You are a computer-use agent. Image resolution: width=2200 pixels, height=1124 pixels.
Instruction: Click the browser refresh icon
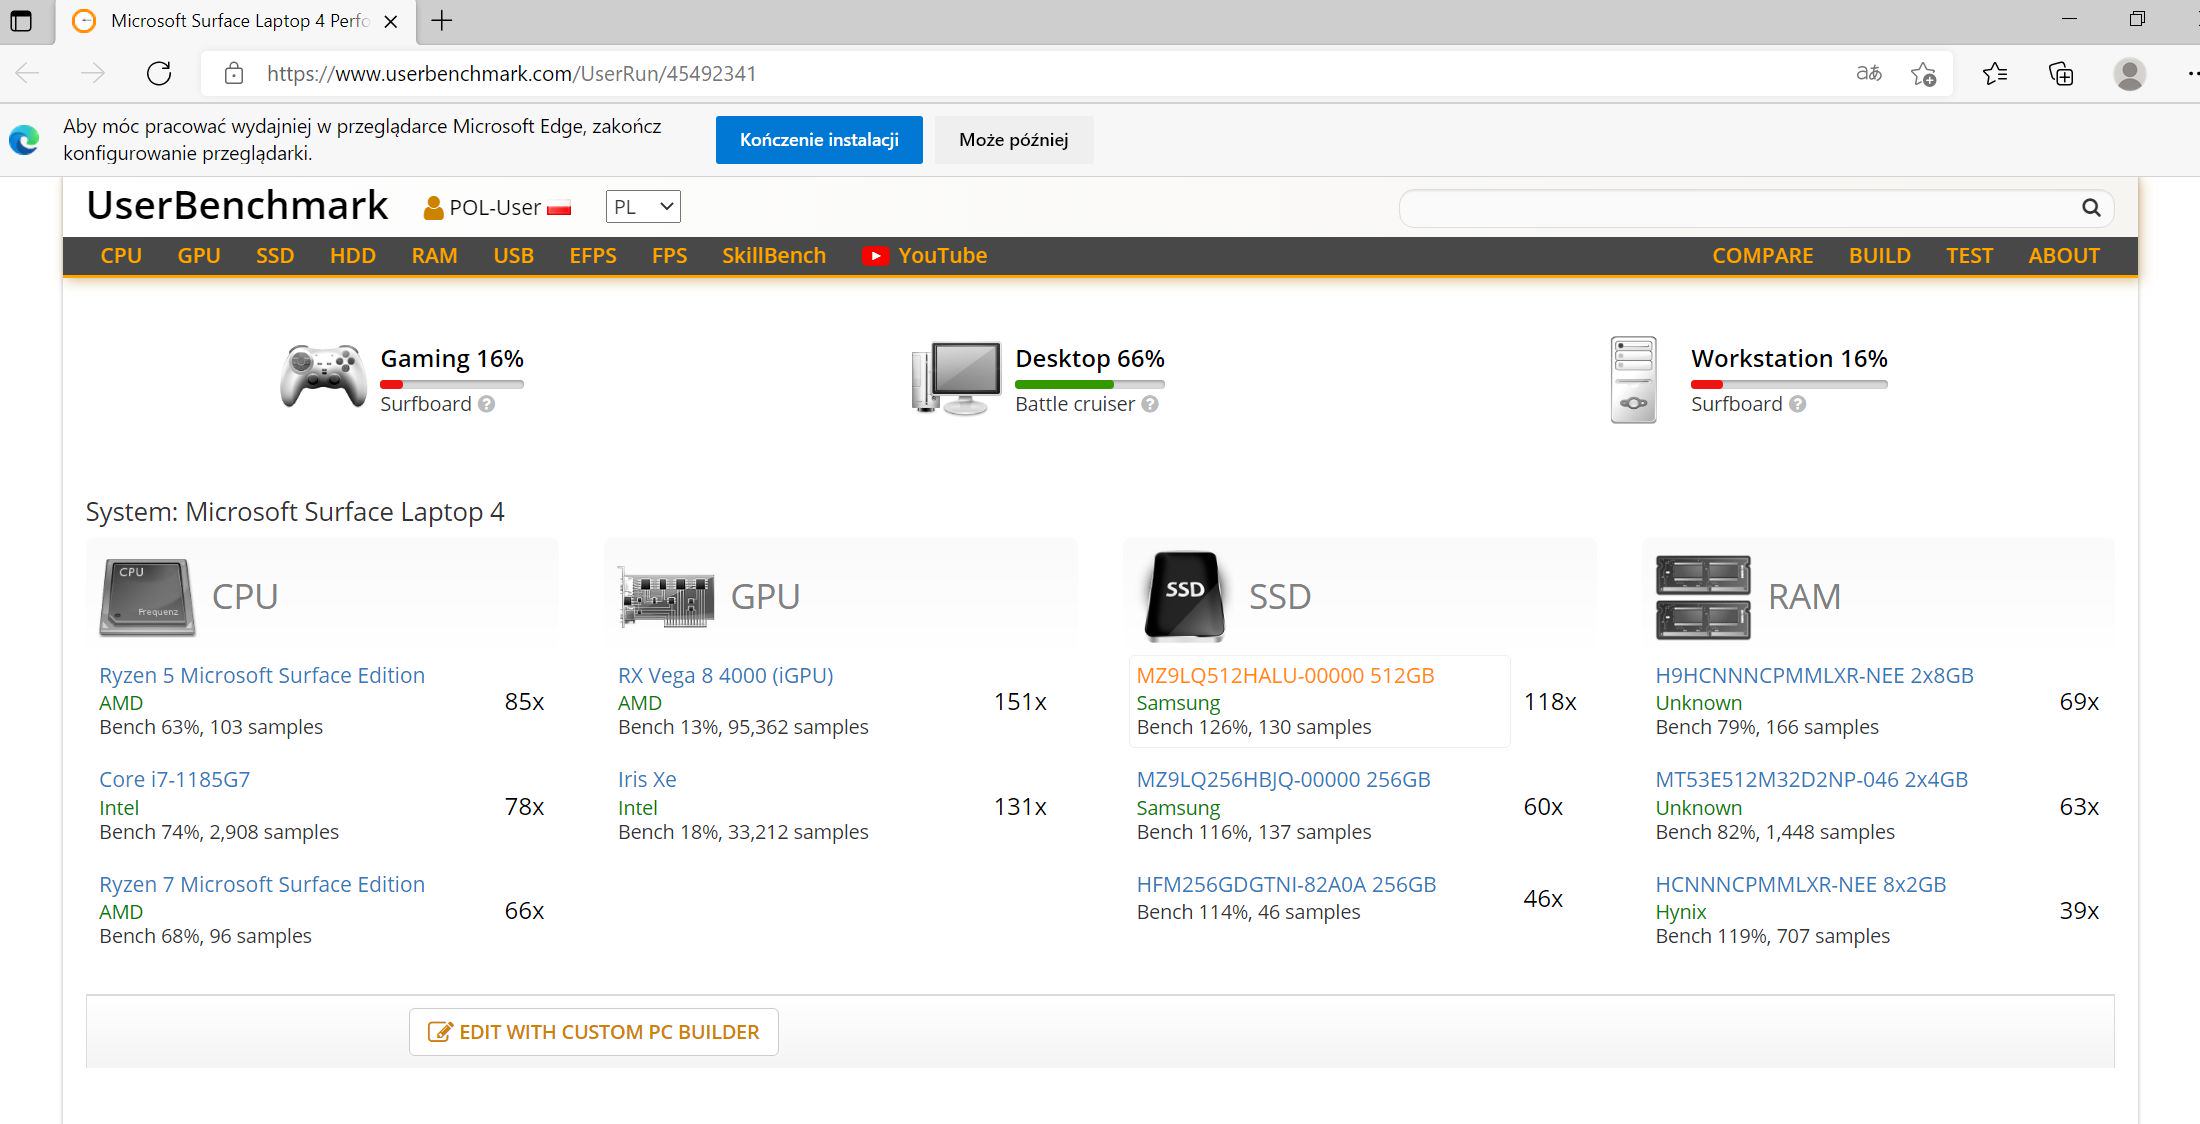click(159, 74)
